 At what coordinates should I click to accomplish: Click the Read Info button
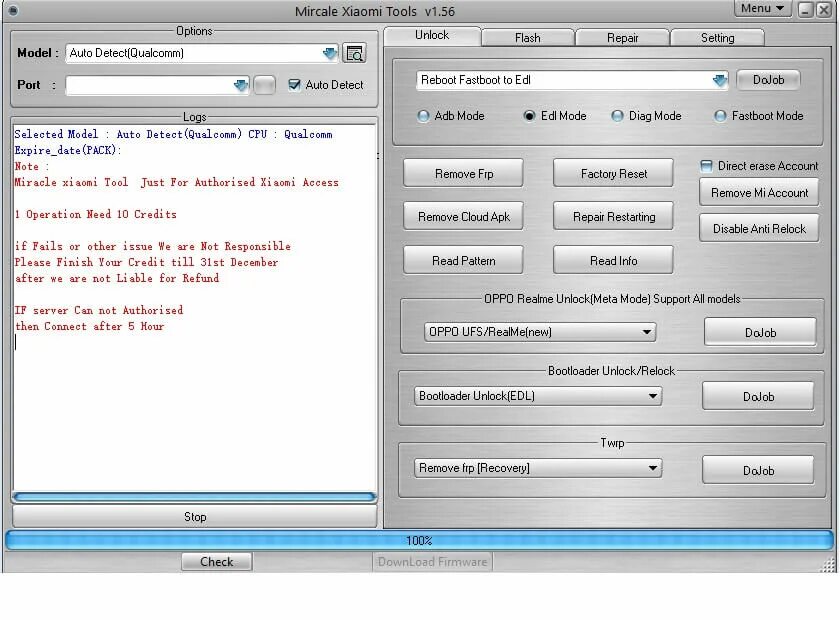coord(613,260)
